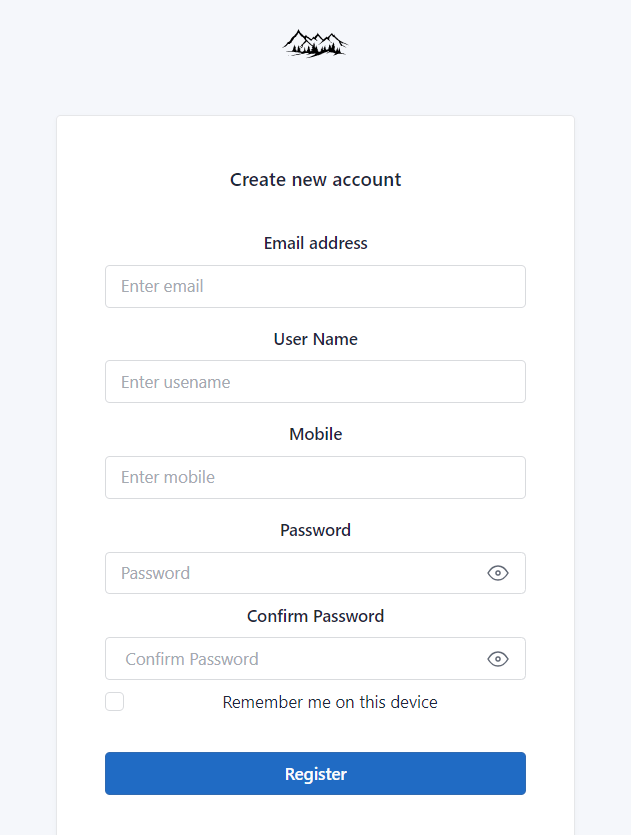Image resolution: width=631 pixels, height=835 pixels.
Task: Show the Password field characters using the eye icon
Action: (498, 573)
